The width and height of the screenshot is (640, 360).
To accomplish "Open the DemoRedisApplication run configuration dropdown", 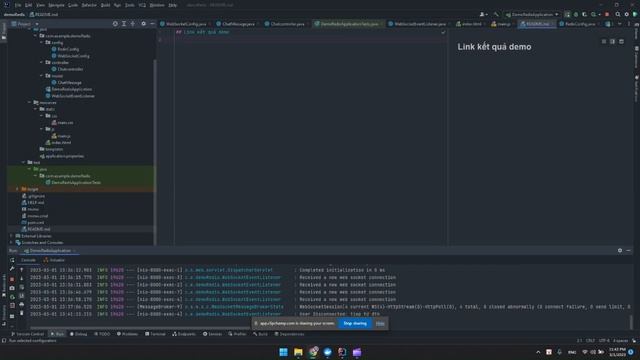I will (532, 14).
